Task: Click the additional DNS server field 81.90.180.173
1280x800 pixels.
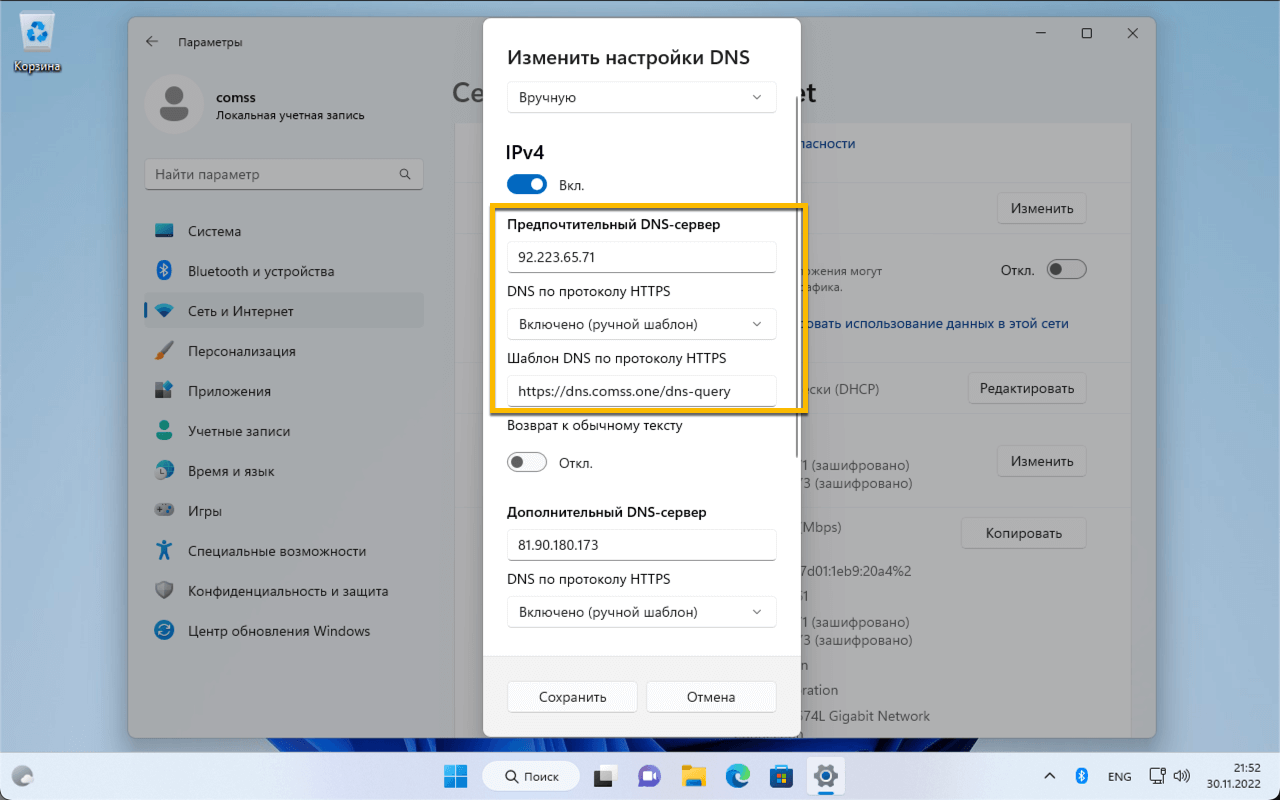Action: coord(641,544)
